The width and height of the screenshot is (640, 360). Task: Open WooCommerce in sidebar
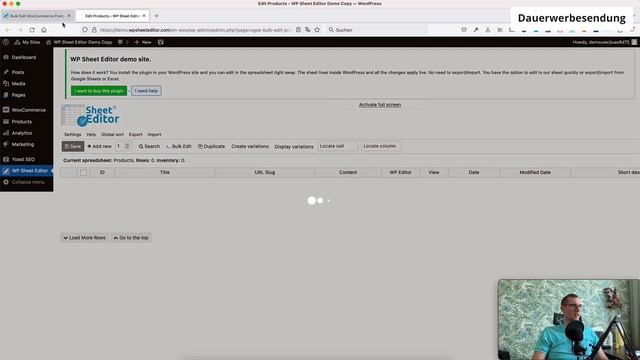point(29,110)
